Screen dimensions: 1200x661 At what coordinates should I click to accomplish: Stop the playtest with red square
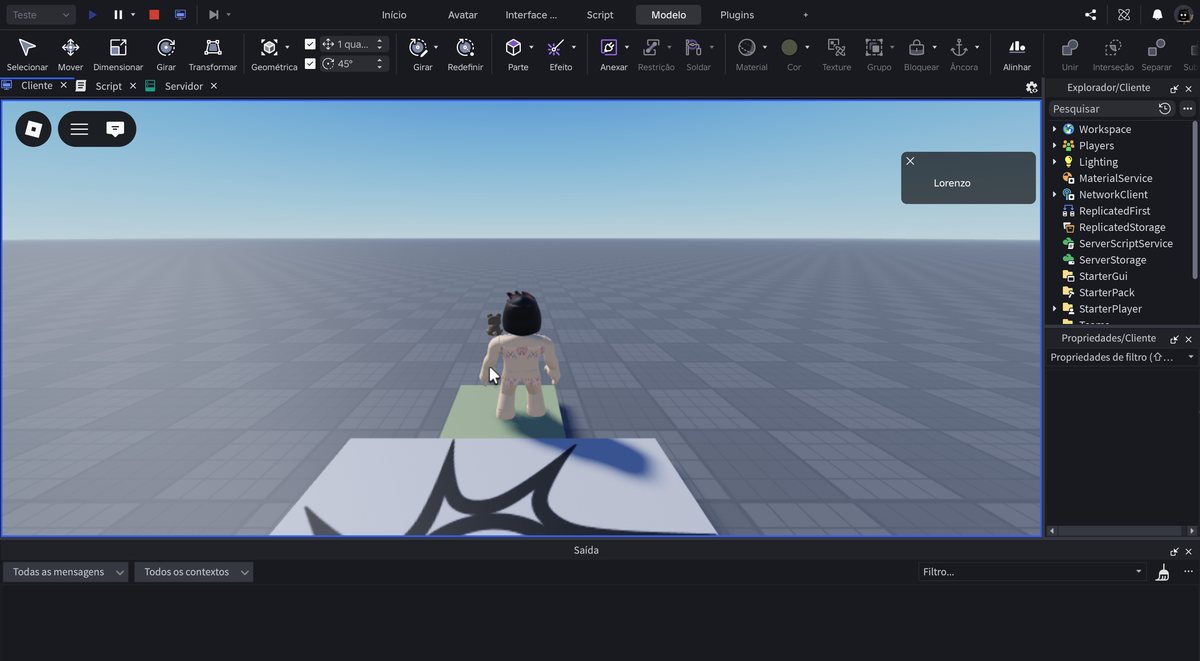(154, 15)
